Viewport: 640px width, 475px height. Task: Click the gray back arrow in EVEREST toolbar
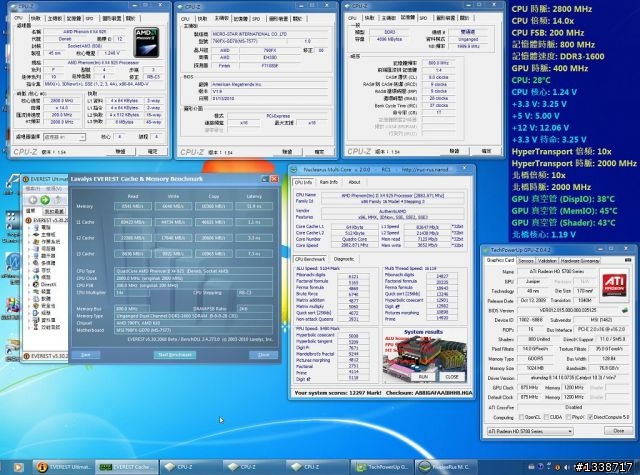click(33, 200)
